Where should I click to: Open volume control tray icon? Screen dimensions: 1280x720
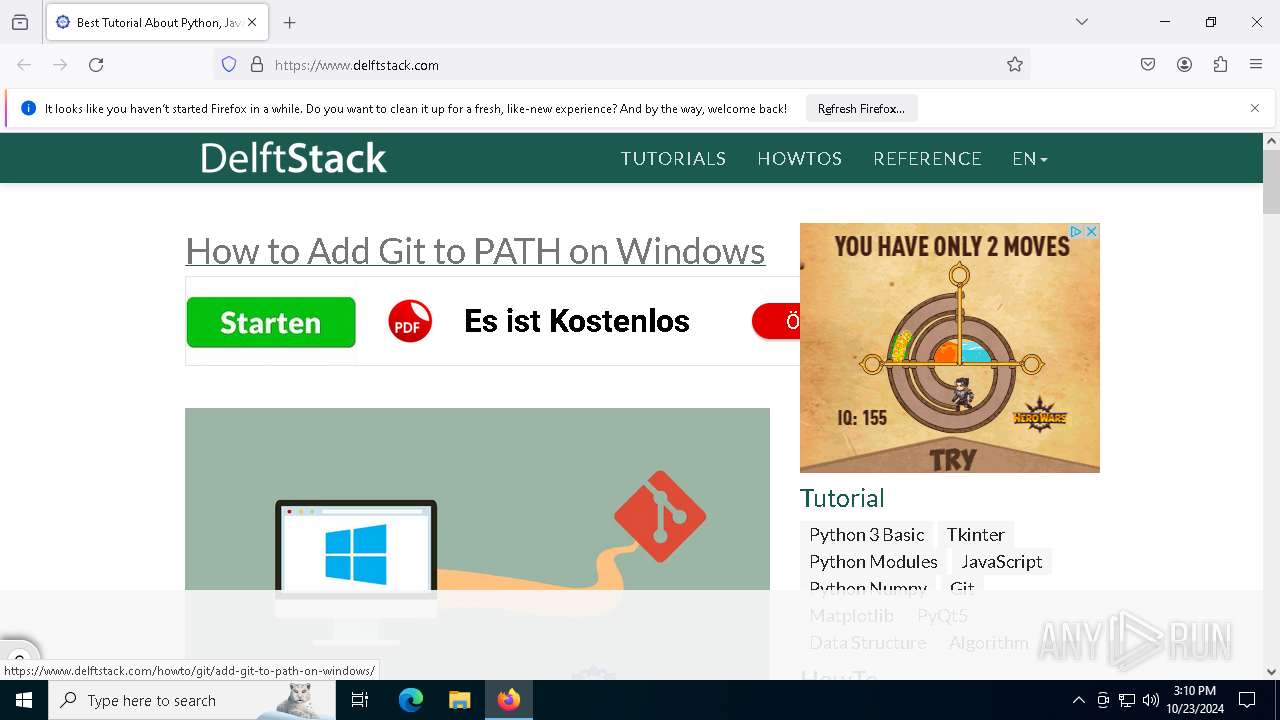(x=1151, y=700)
